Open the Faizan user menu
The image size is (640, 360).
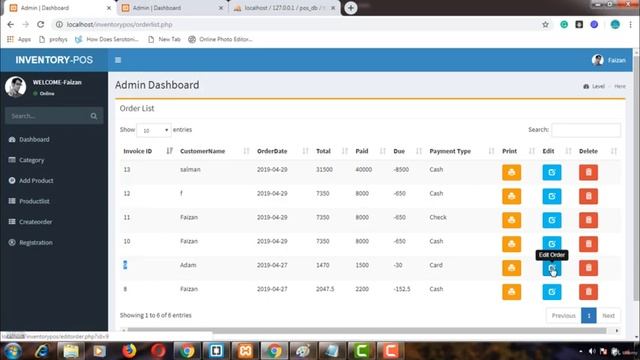pos(609,60)
